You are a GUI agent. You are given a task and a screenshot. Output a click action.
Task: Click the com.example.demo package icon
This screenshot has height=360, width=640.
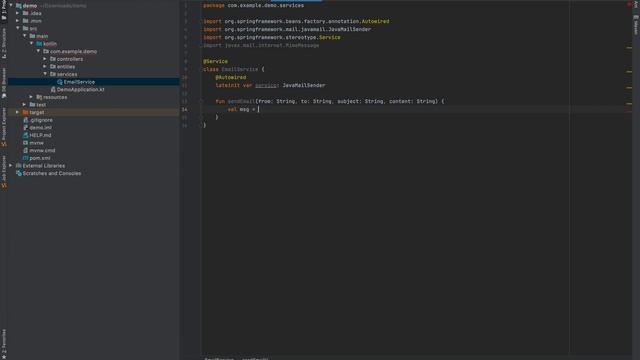click(x=46, y=51)
